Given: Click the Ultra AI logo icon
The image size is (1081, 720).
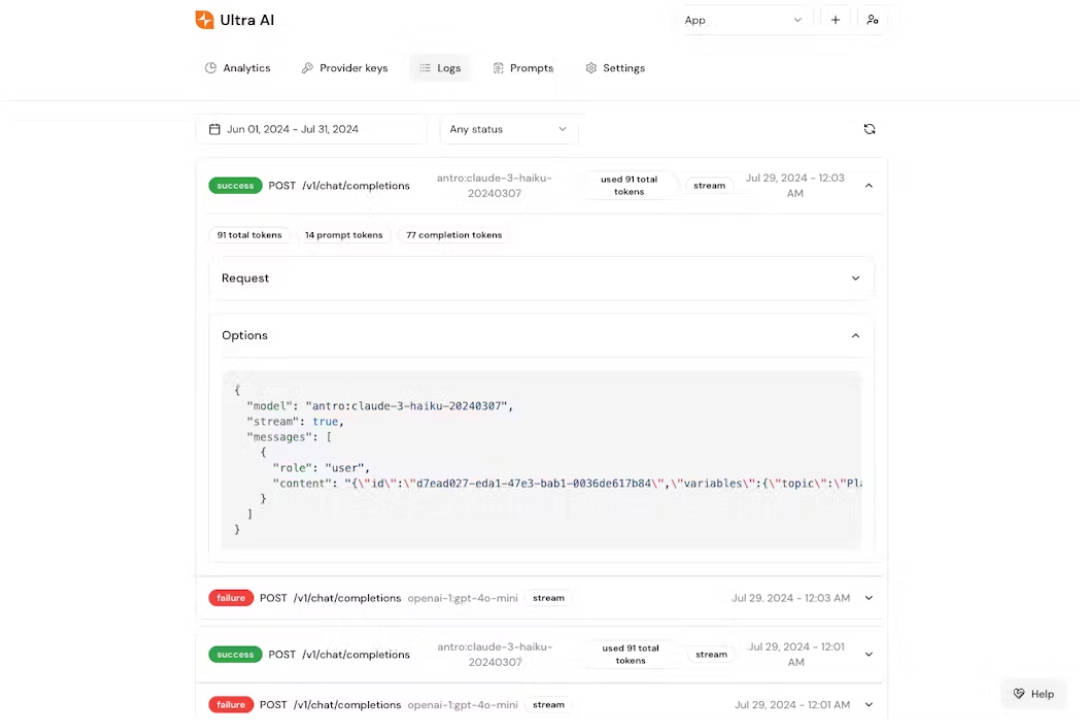Looking at the screenshot, I should click(x=204, y=20).
